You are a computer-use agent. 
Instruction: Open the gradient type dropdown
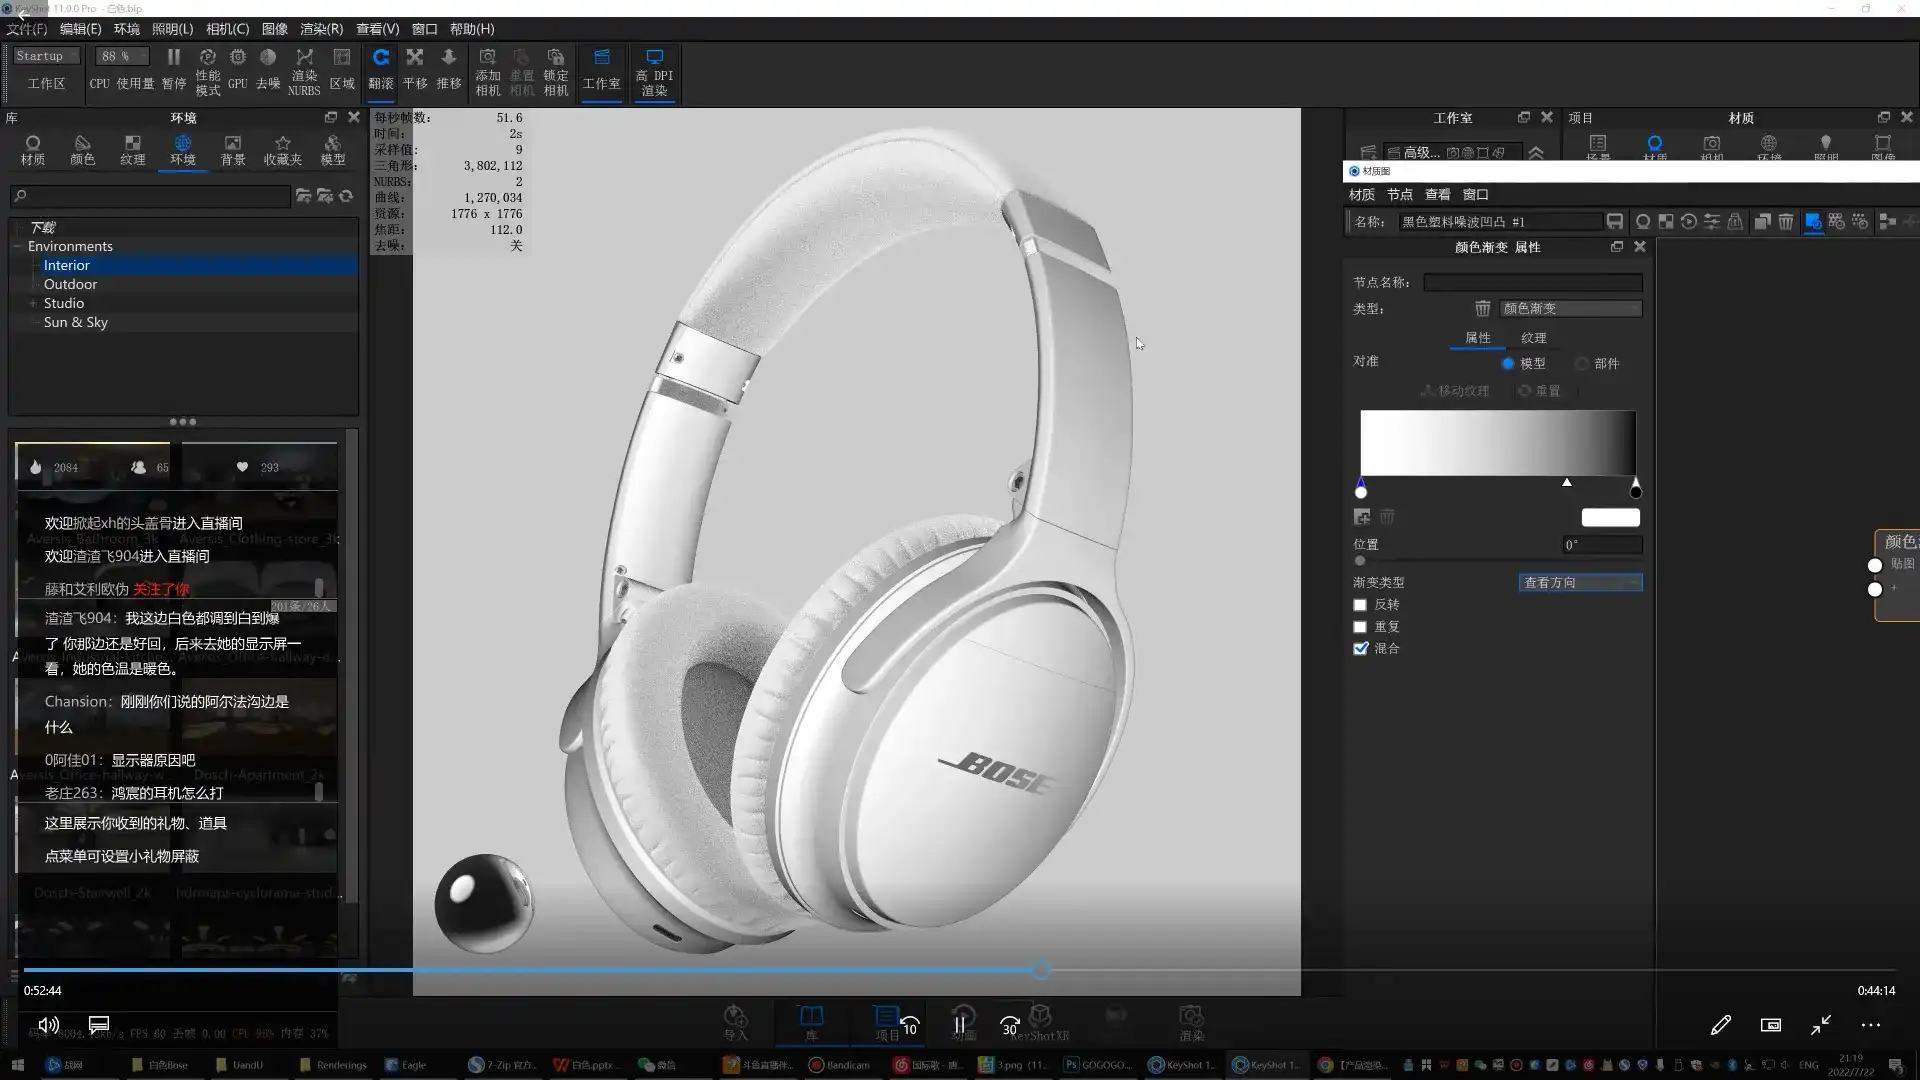[x=1580, y=583]
